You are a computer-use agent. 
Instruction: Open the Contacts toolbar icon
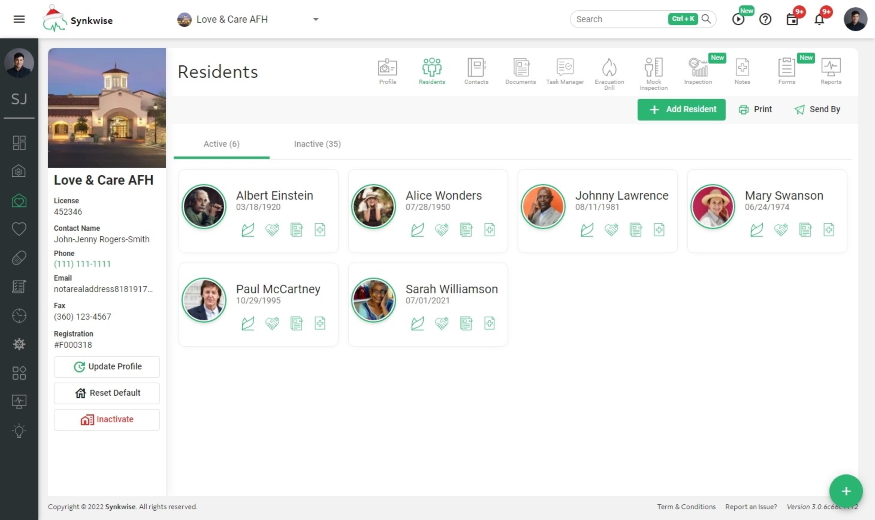click(x=476, y=72)
